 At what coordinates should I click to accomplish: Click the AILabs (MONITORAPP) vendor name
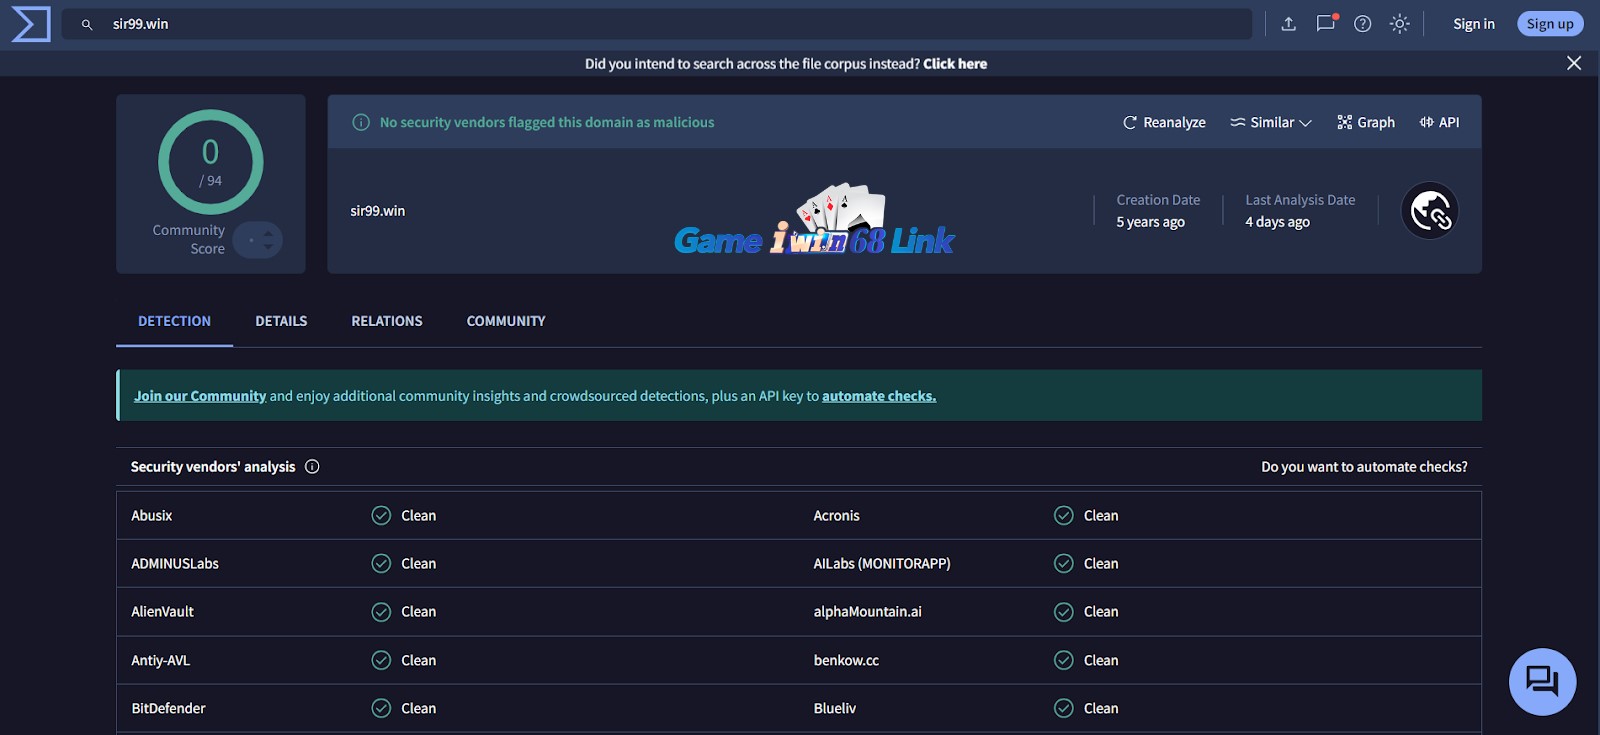(882, 564)
